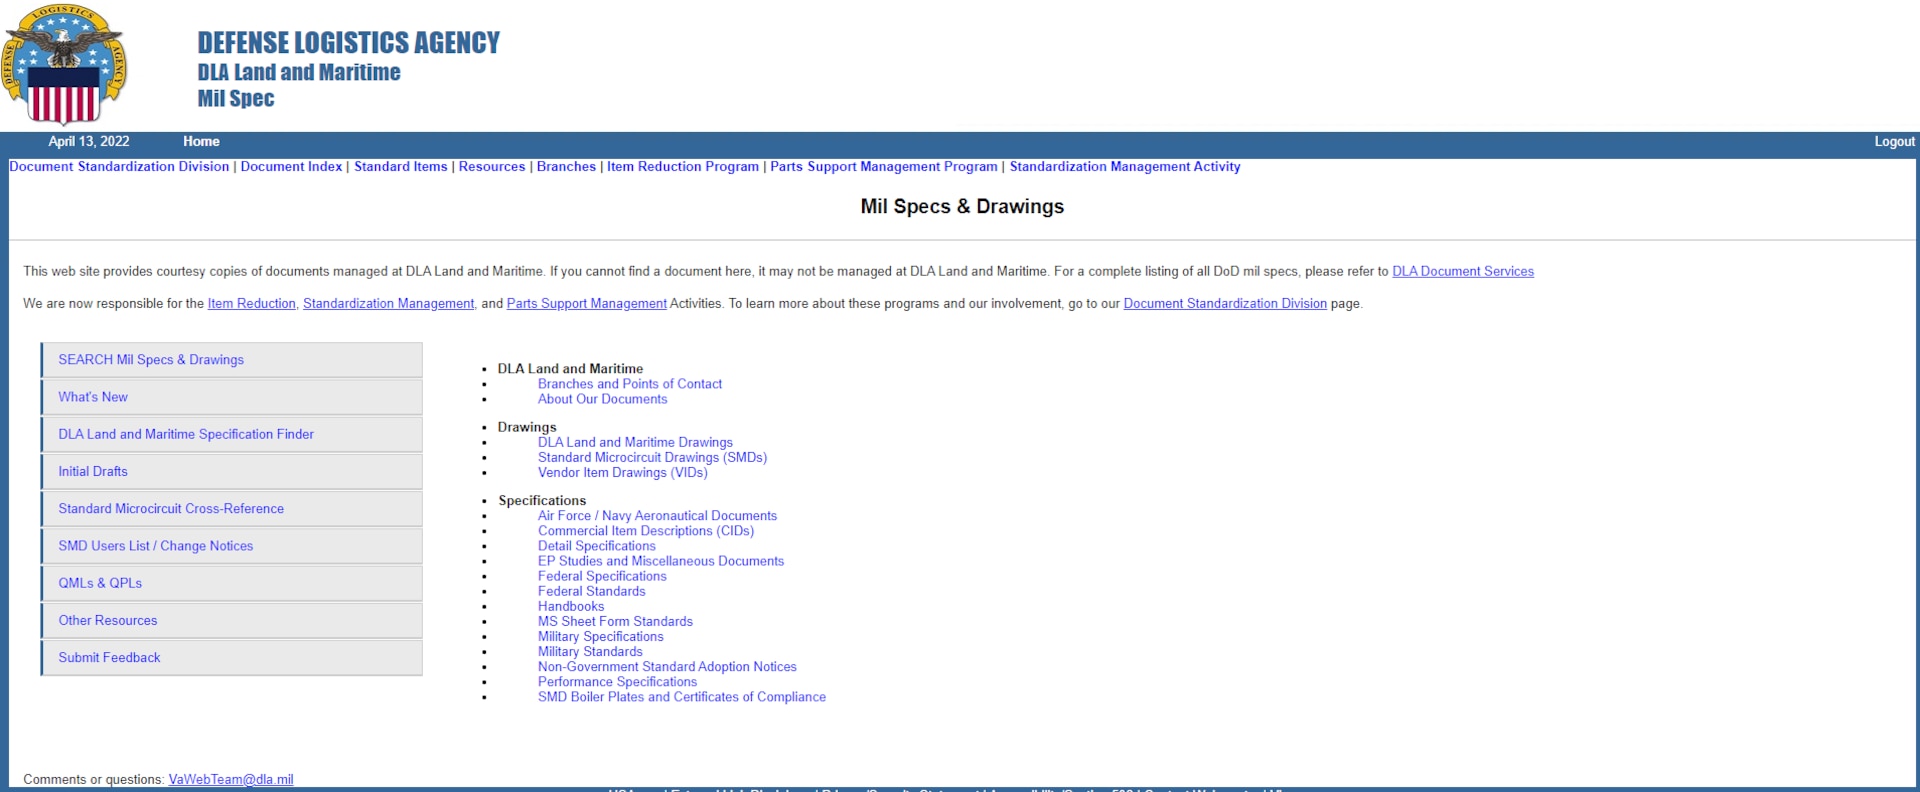Open the MS Sheet Form Standards link
The image size is (1920, 792).
(615, 621)
